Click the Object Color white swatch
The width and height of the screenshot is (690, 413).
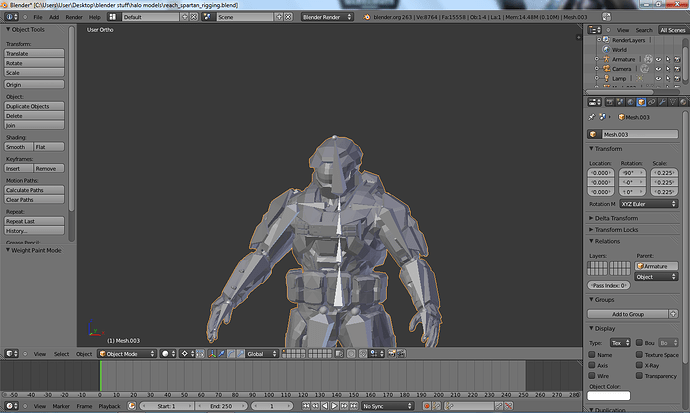click(x=609, y=395)
